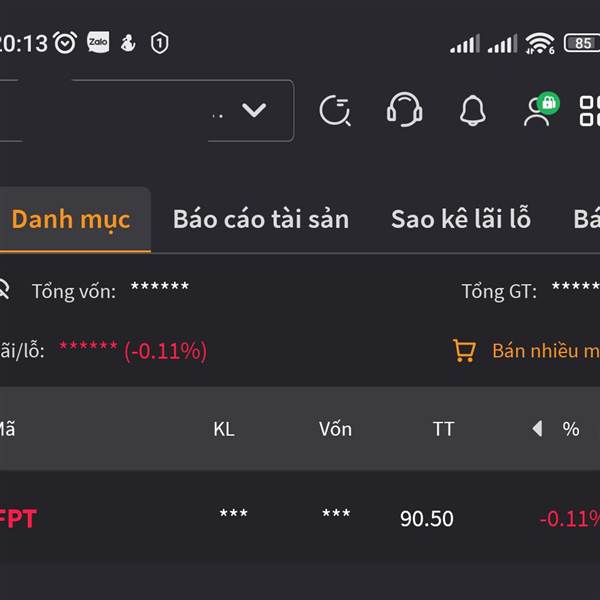Sort by KL column header
The height and width of the screenshot is (600, 600).
(224, 429)
